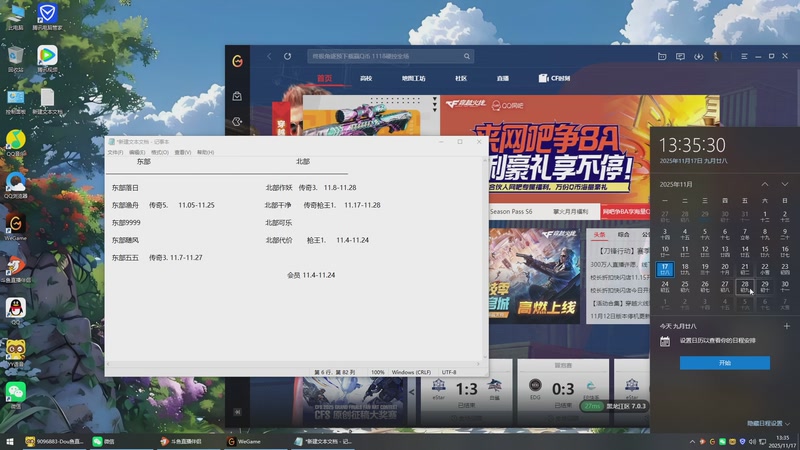
Task: Click the 高燃上线 game thumbnail in WeGame
Action: [x=534, y=276]
